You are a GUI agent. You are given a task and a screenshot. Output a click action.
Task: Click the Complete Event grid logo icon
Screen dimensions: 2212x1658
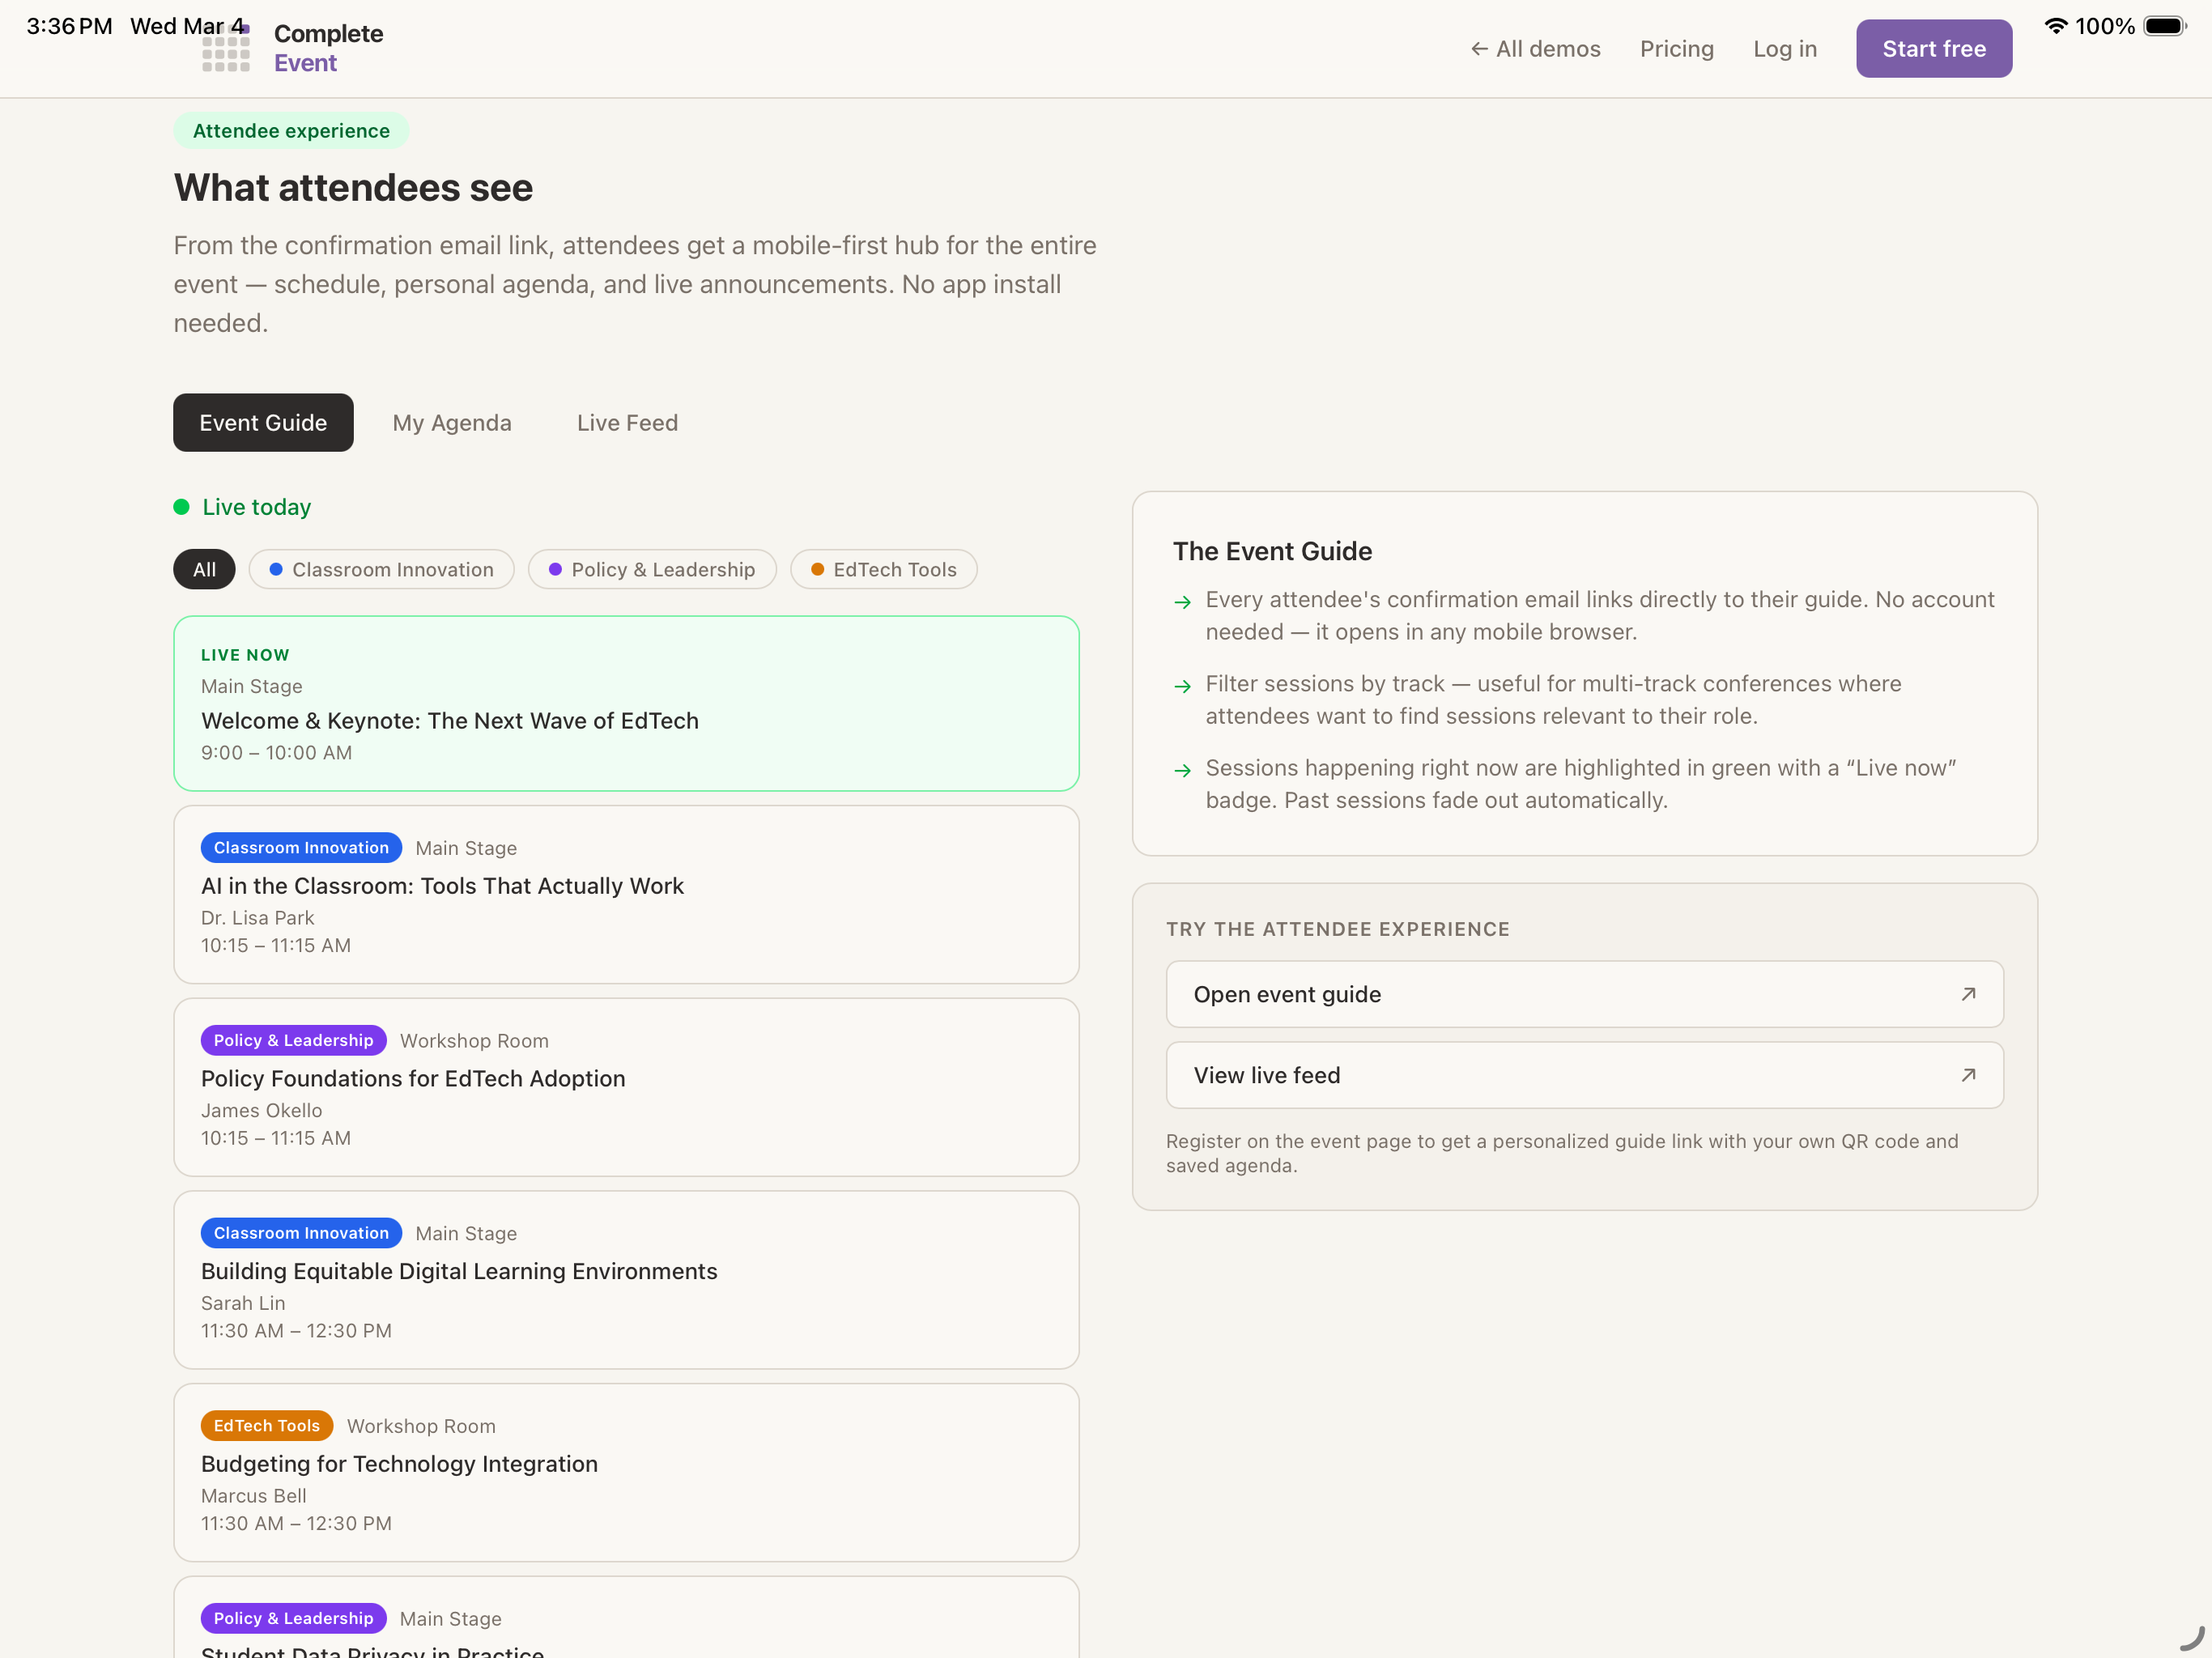click(226, 50)
